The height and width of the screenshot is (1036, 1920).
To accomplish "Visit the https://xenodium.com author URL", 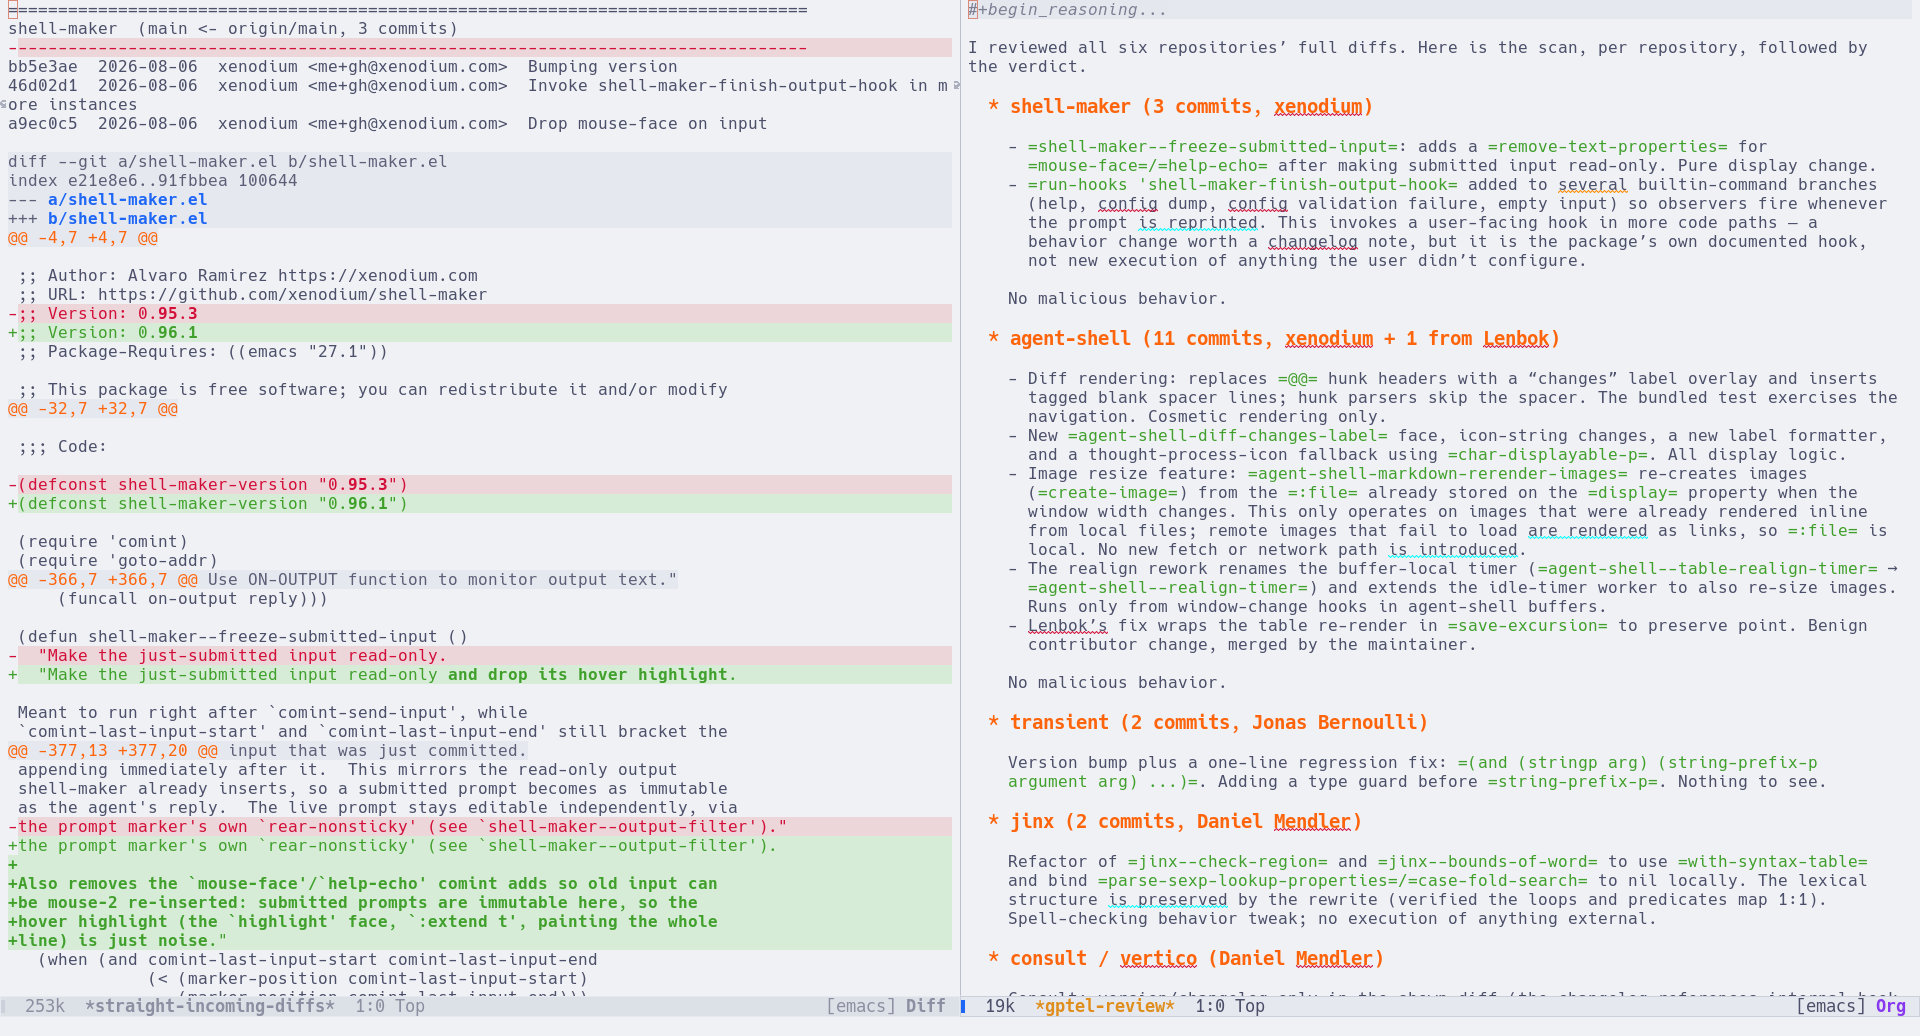I will coord(378,276).
